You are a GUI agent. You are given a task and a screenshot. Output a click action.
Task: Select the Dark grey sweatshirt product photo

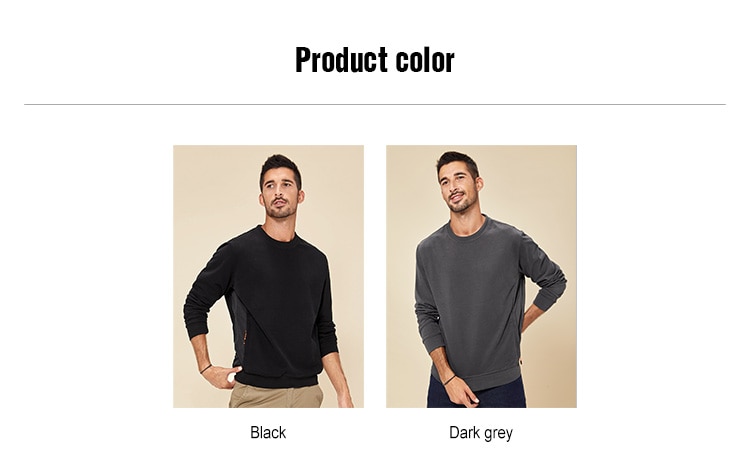tap(481, 276)
